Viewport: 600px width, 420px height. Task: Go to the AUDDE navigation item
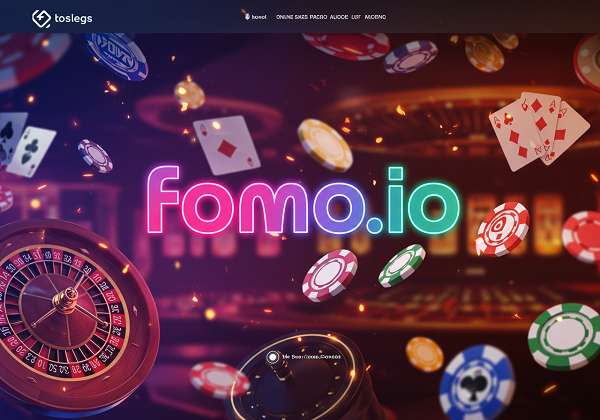pyautogui.click(x=339, y=17)
